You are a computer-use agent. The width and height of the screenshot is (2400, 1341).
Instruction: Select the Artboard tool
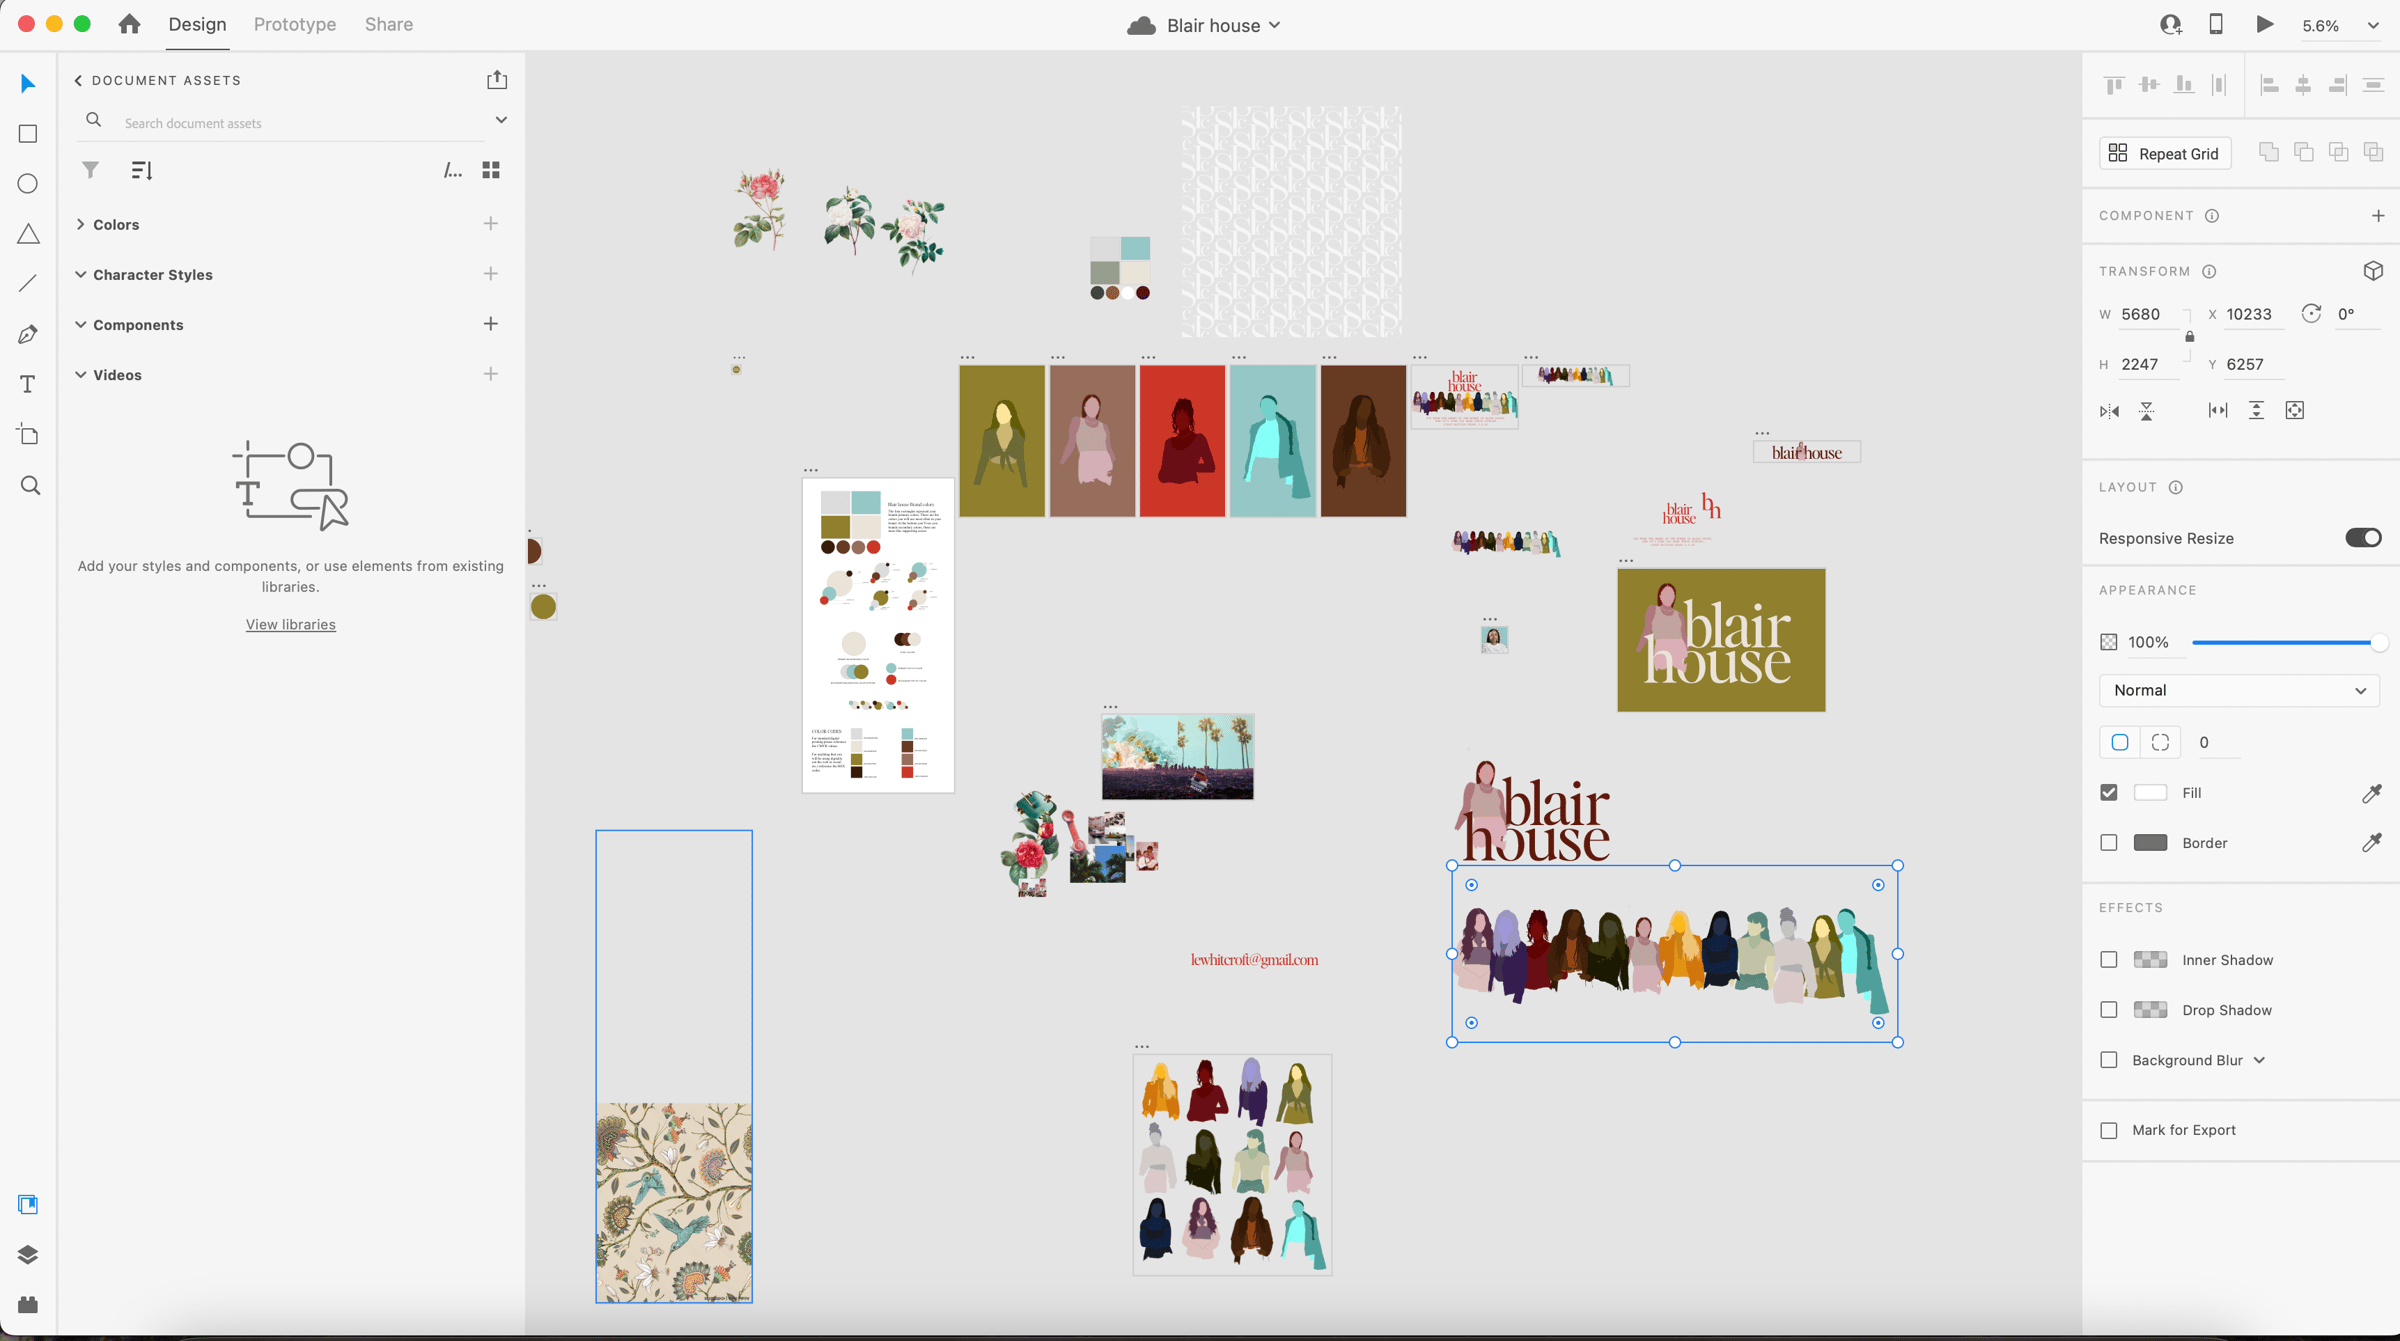(28, 435)
